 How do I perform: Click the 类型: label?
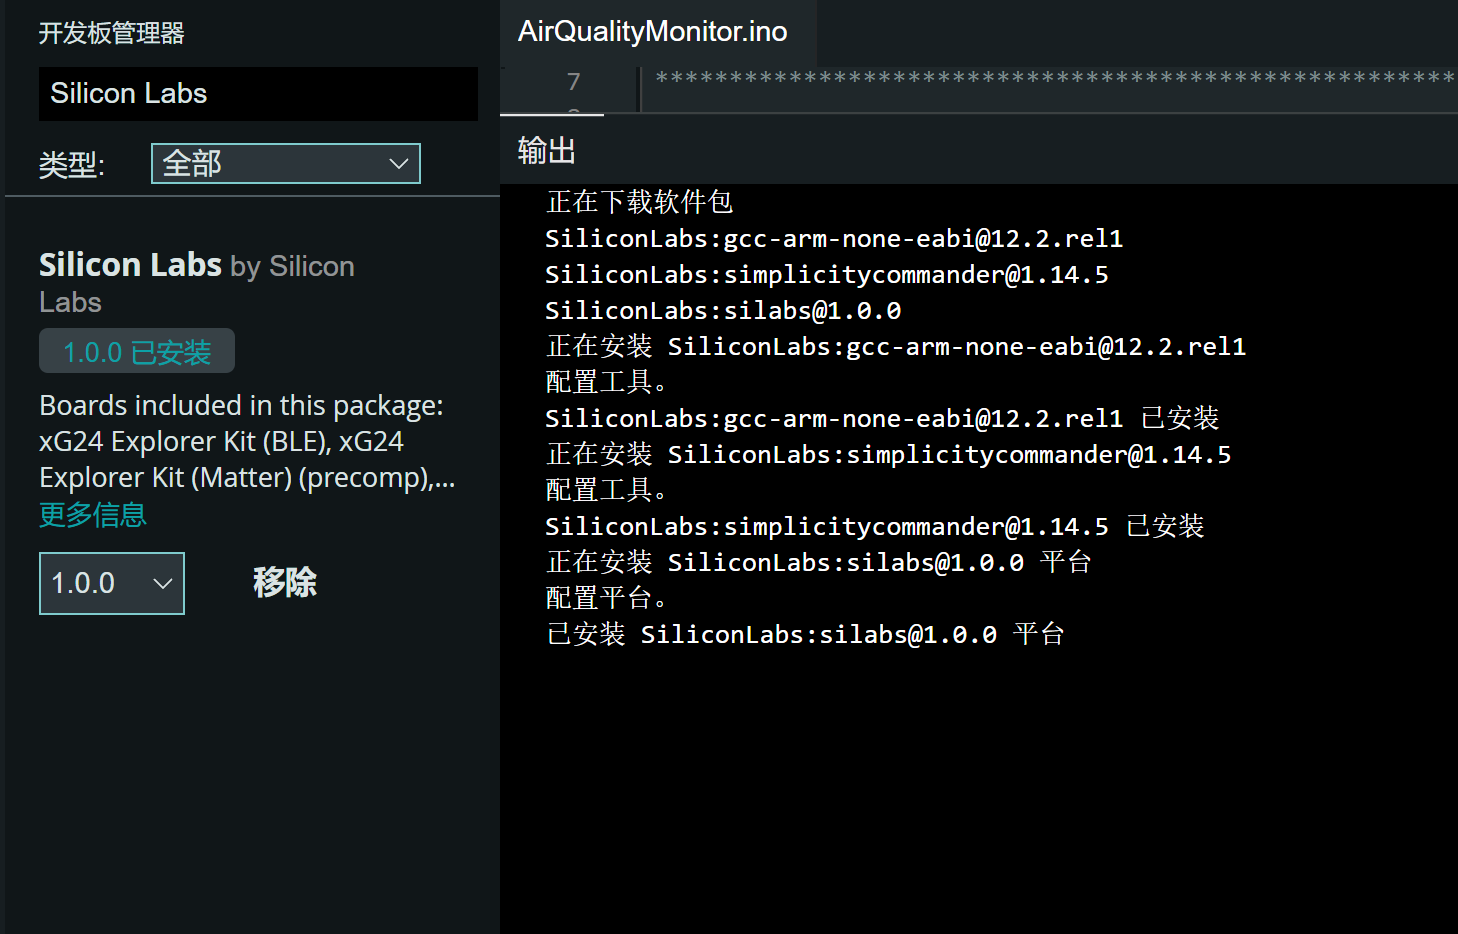72,165
